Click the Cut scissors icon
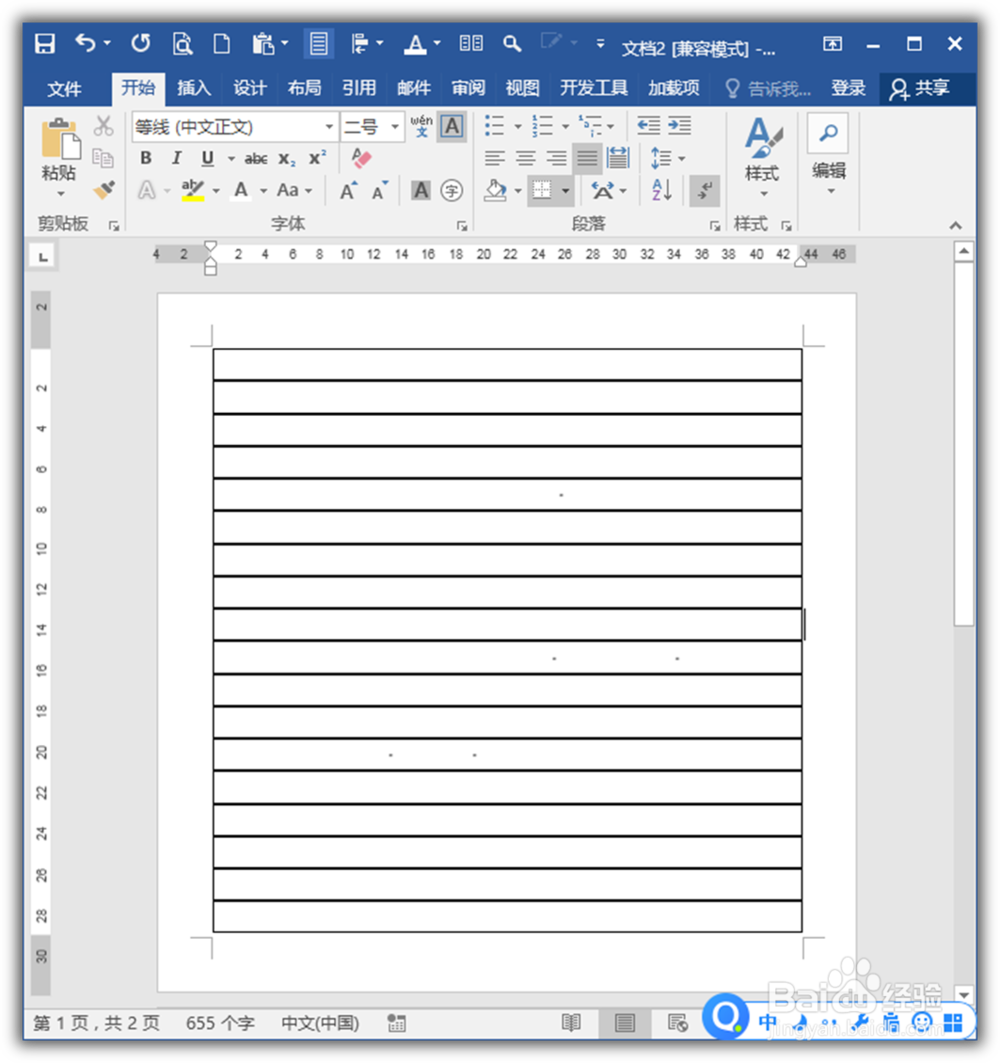This screenshot has width=1000, height=1063. click(104, 126)
